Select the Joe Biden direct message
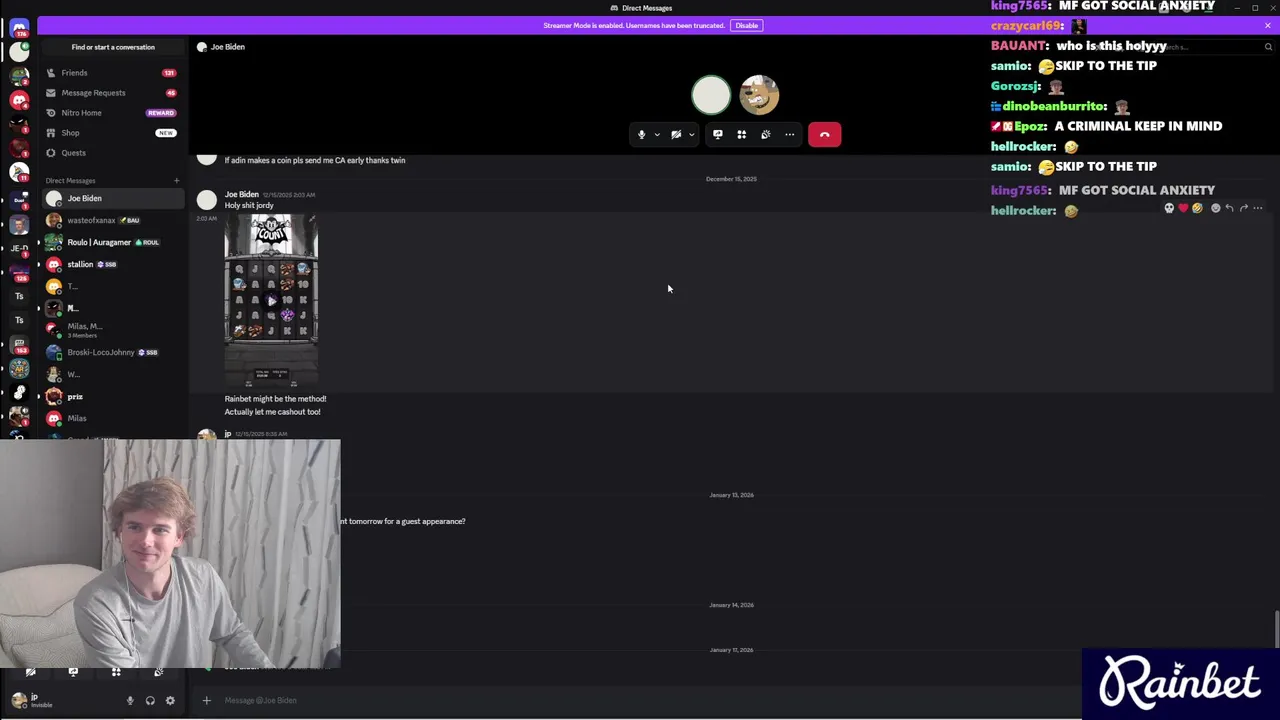The width and height of the screenshot is (1280, 720). 112,198
